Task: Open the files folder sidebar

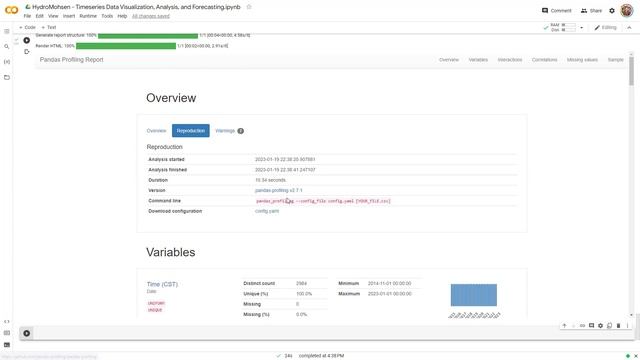Action: [7, 78]
